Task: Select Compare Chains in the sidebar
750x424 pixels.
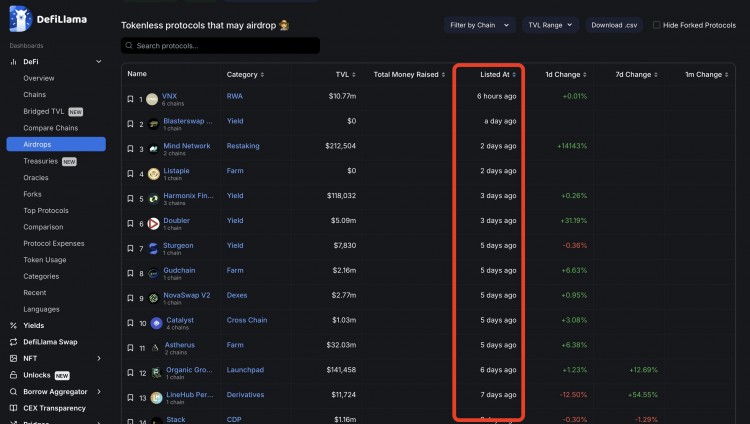Action: tap(51, 128)
